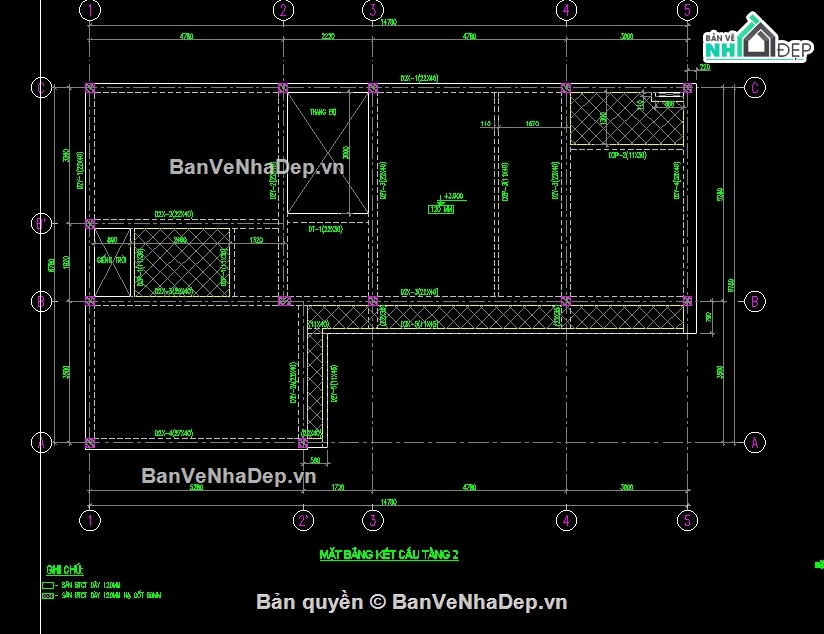Viewport: 824px width, 634px height.
Task: Select the '+3.900' elevation marker
Action: point(453,196)
